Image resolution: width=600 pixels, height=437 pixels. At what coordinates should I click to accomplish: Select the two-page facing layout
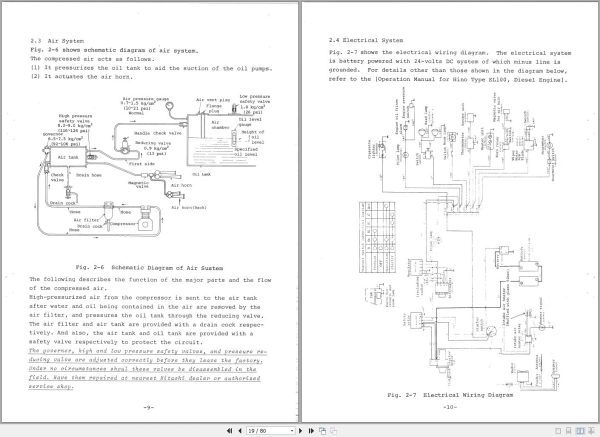click(580, 431)
